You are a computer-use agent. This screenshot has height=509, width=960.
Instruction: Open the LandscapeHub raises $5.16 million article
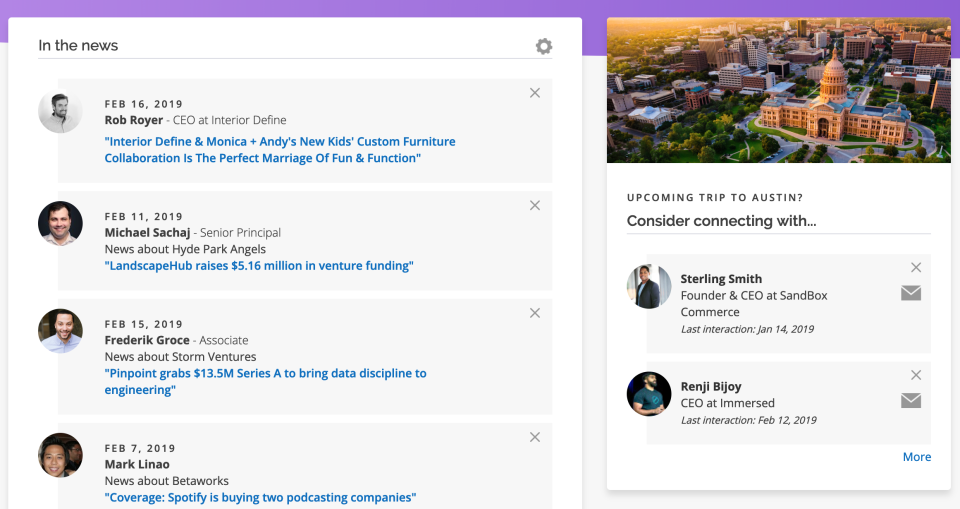(258, 266)
